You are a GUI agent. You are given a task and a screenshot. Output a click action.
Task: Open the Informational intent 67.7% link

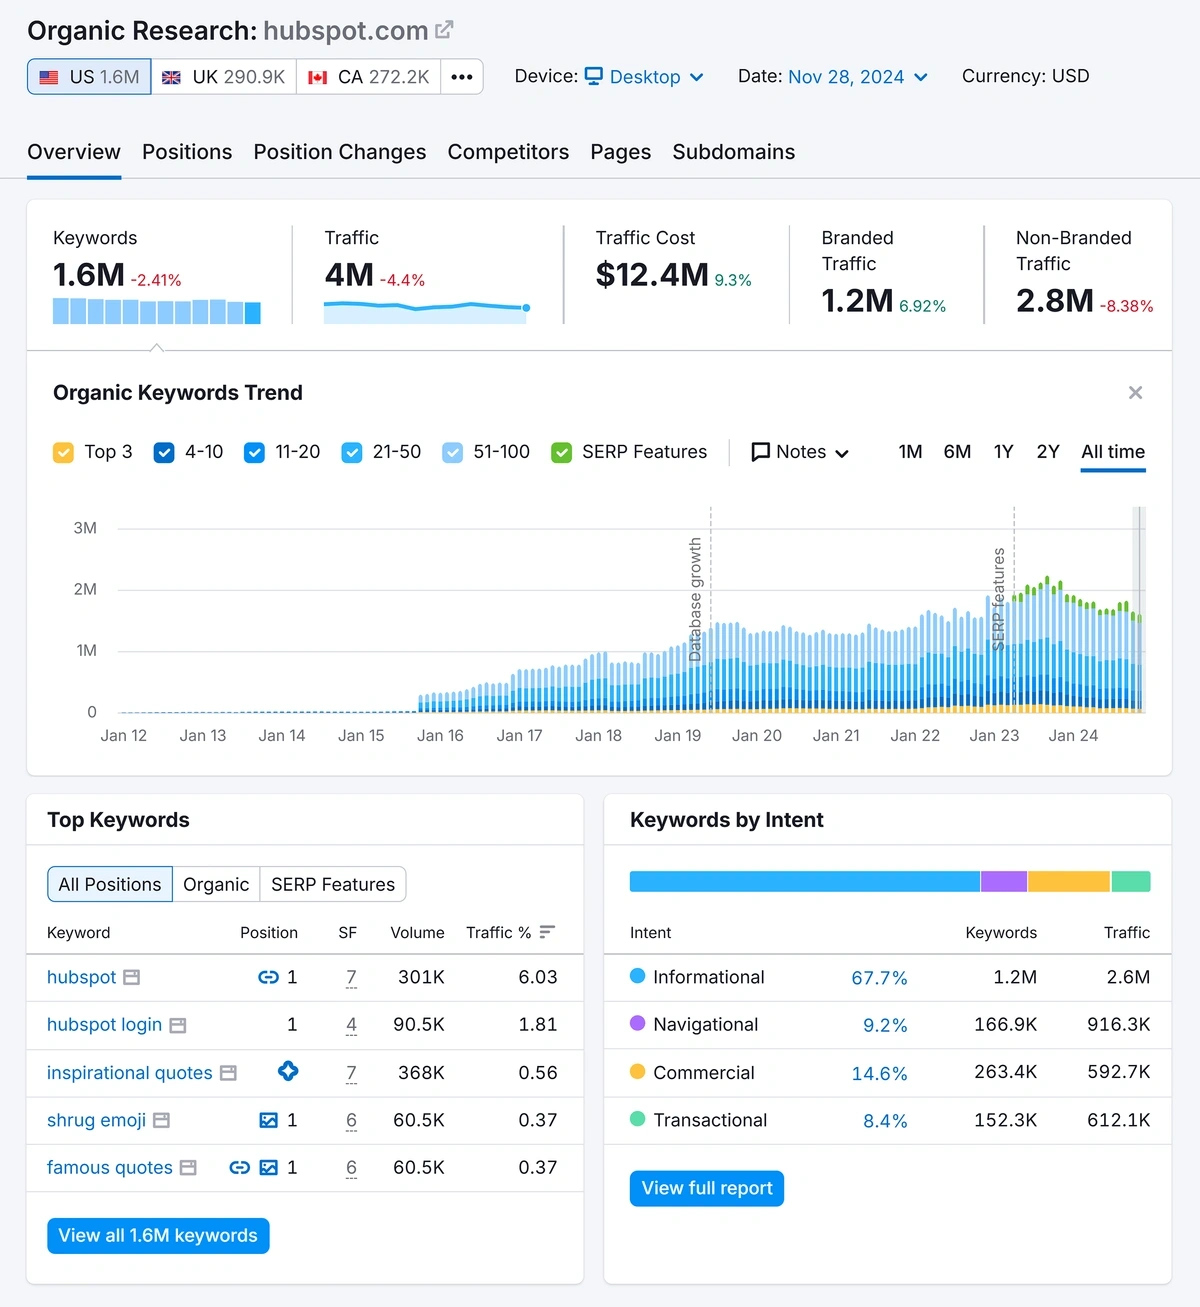[879, 977]
